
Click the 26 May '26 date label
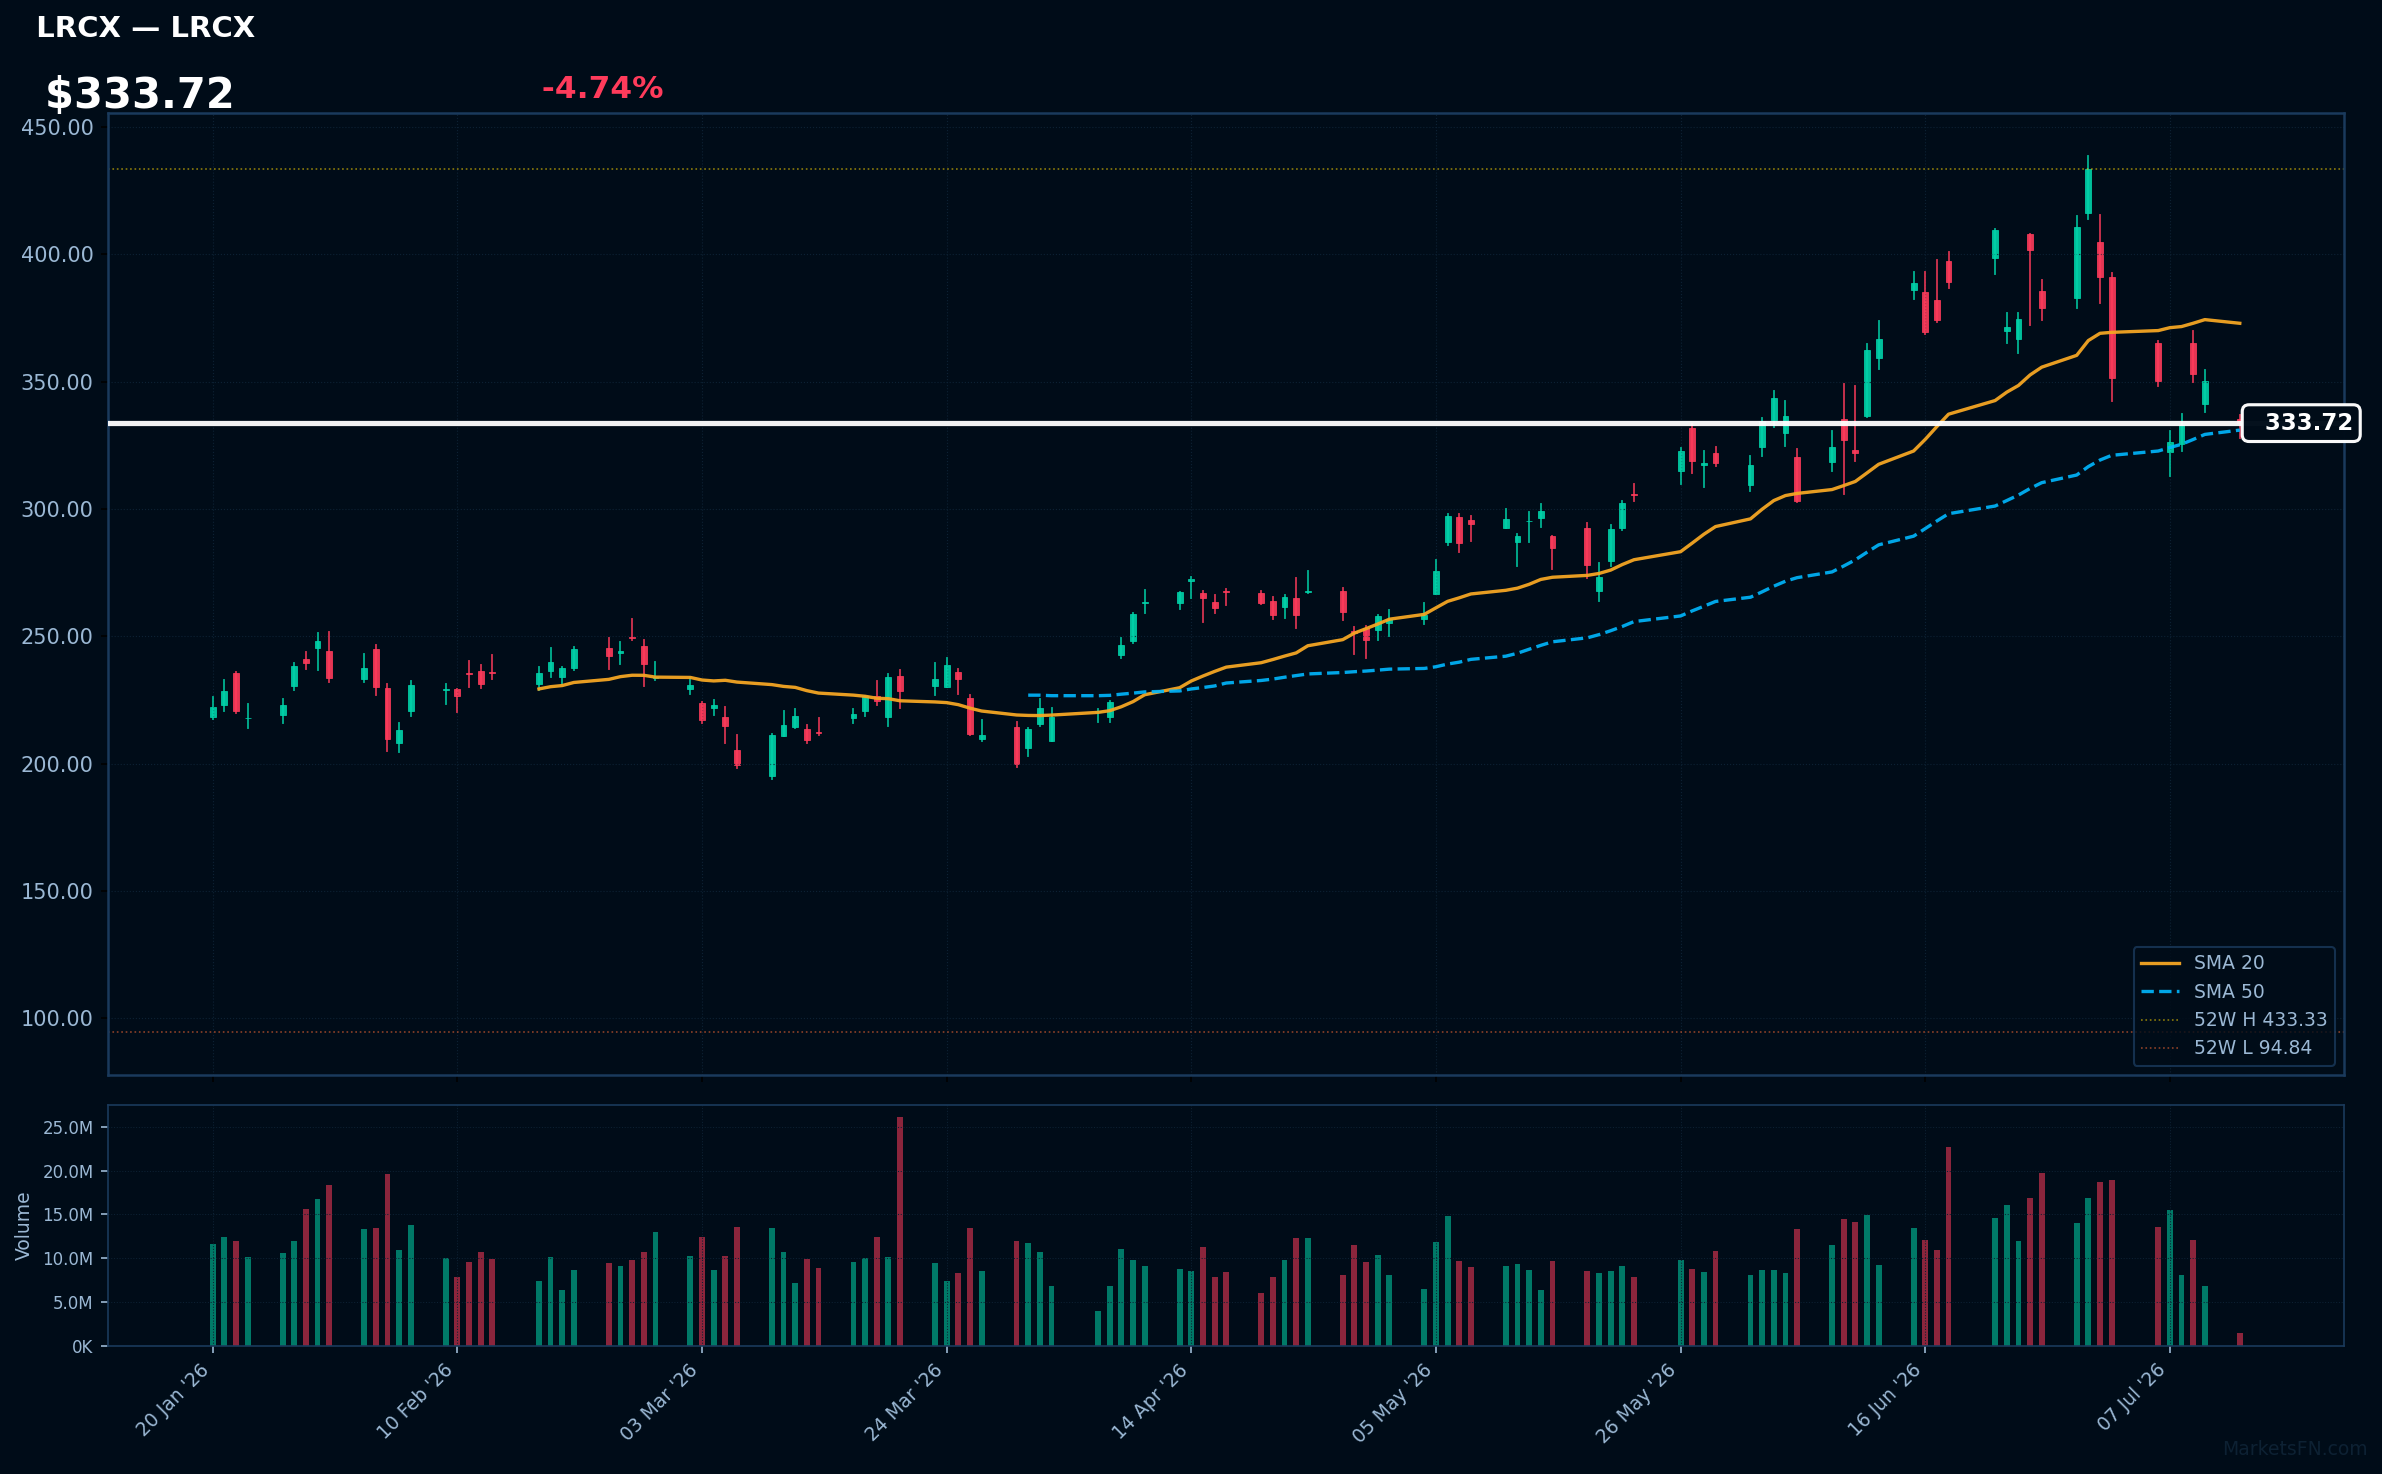(x=1635, y=1402)
